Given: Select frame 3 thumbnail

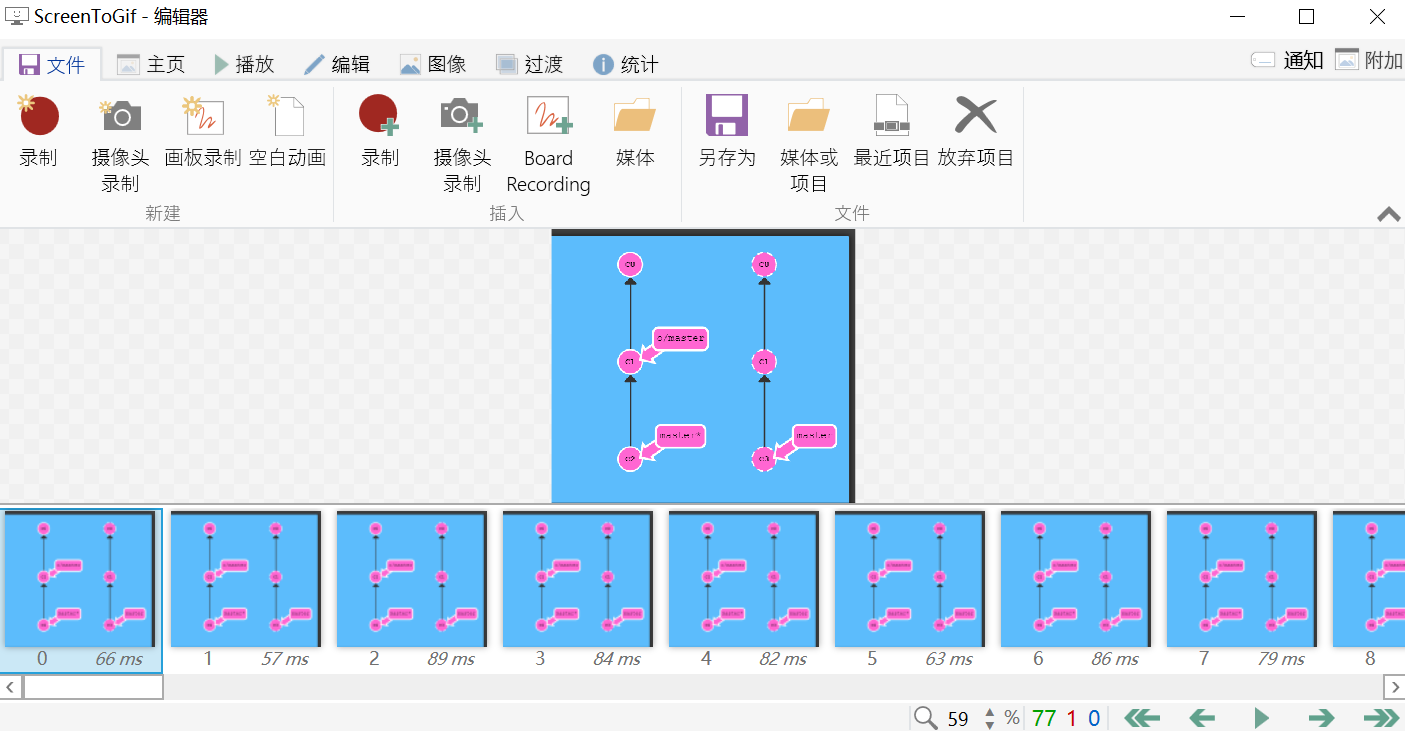Looking at the screenshot, I should click(x=577, y=580).
